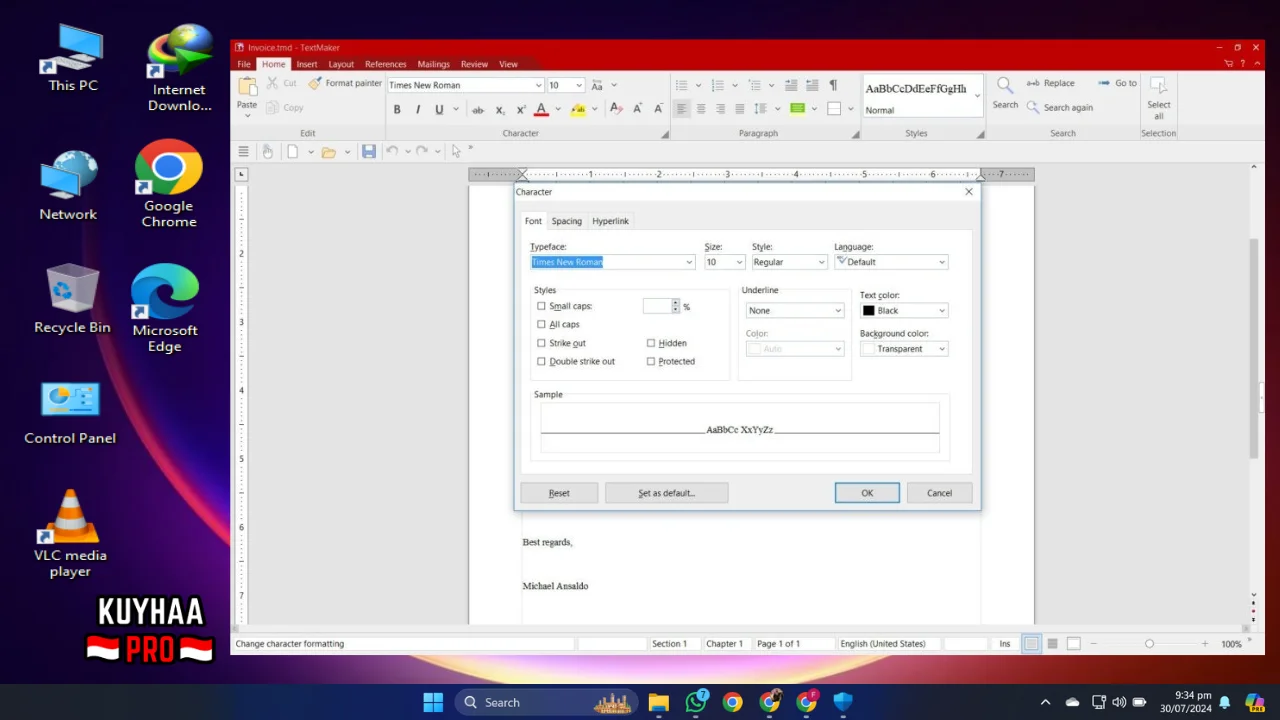Image resolution: width=1280 pixels, height=720 pixels.
Task: Click the numbered list icon
Action: point(718,85)
